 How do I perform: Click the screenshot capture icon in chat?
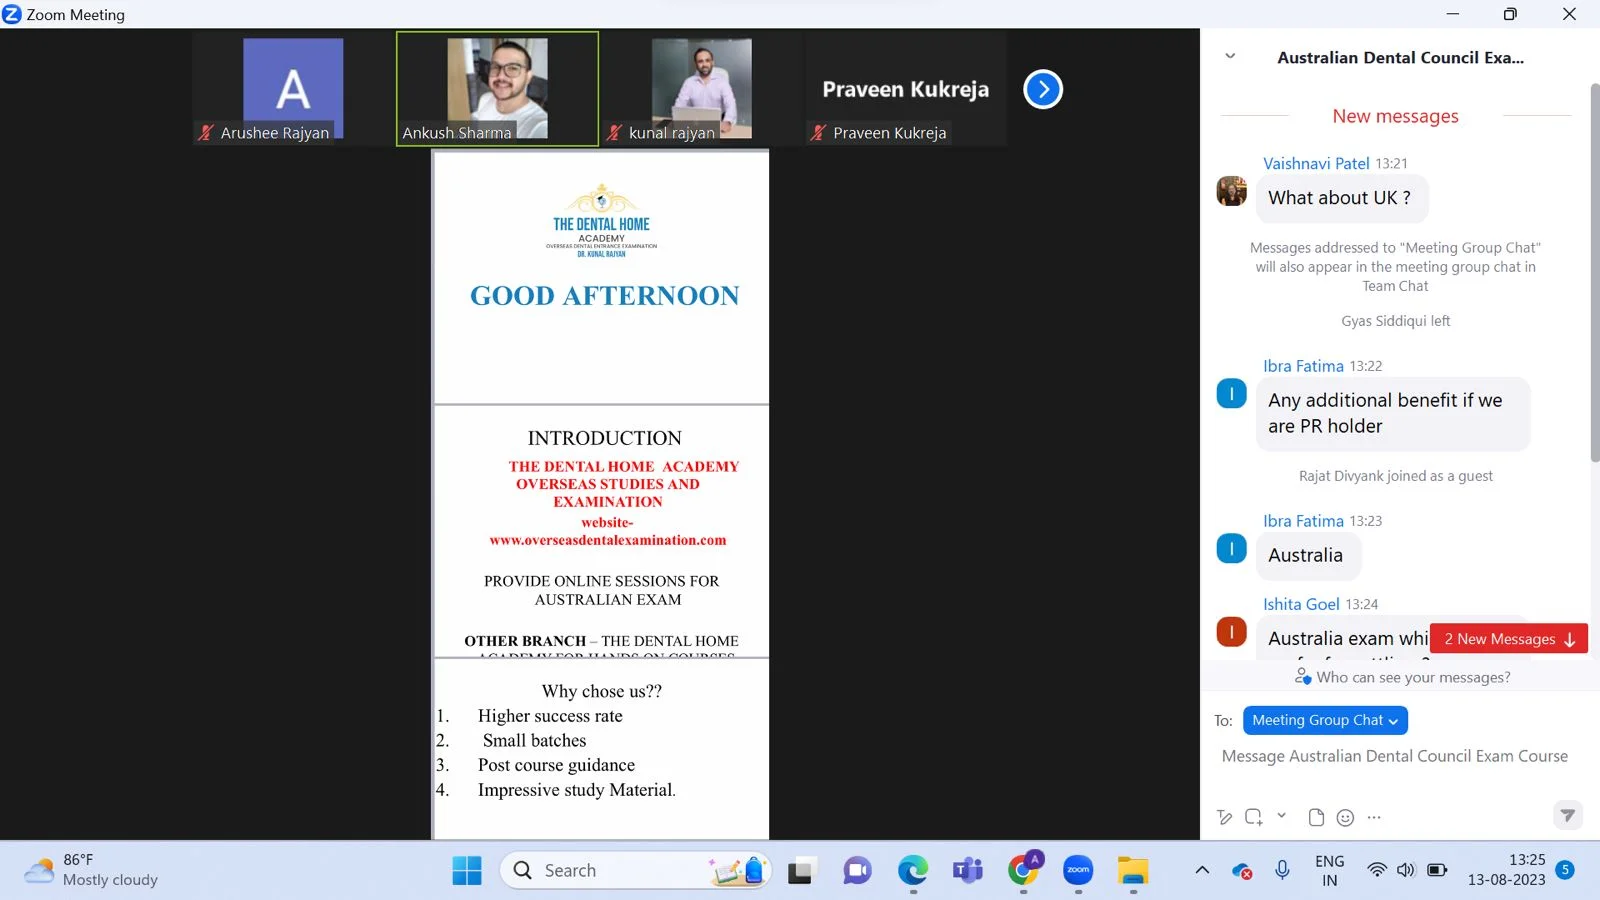(1254, 817)
